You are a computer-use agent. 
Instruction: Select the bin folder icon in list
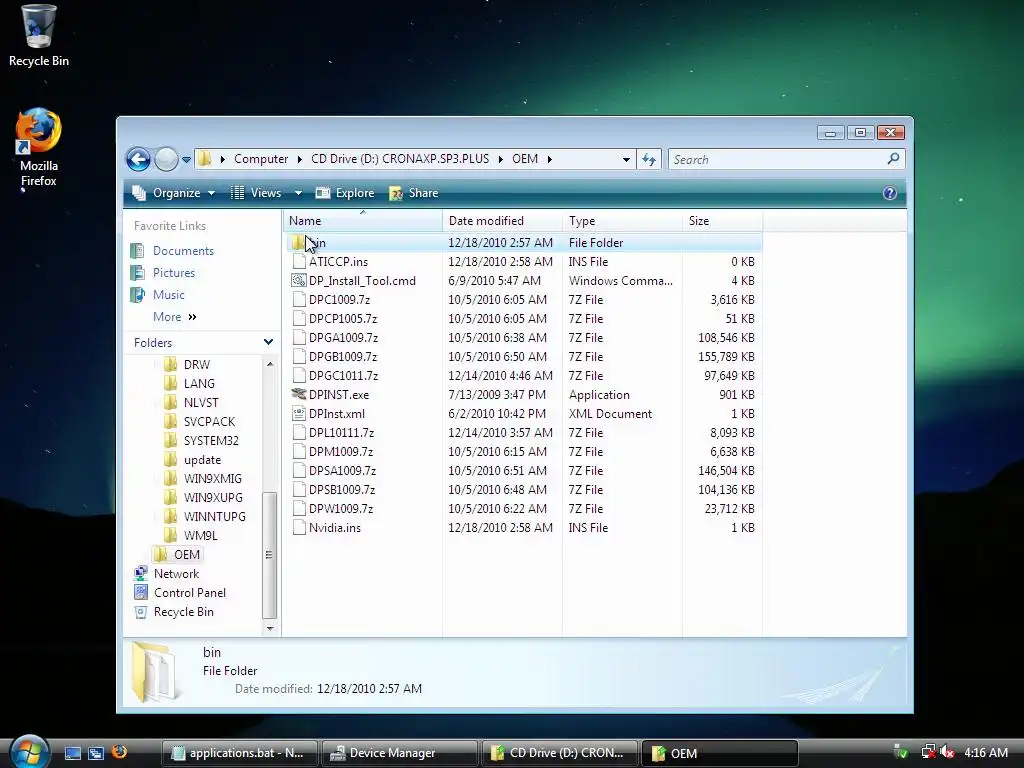(x=298, y=243)
